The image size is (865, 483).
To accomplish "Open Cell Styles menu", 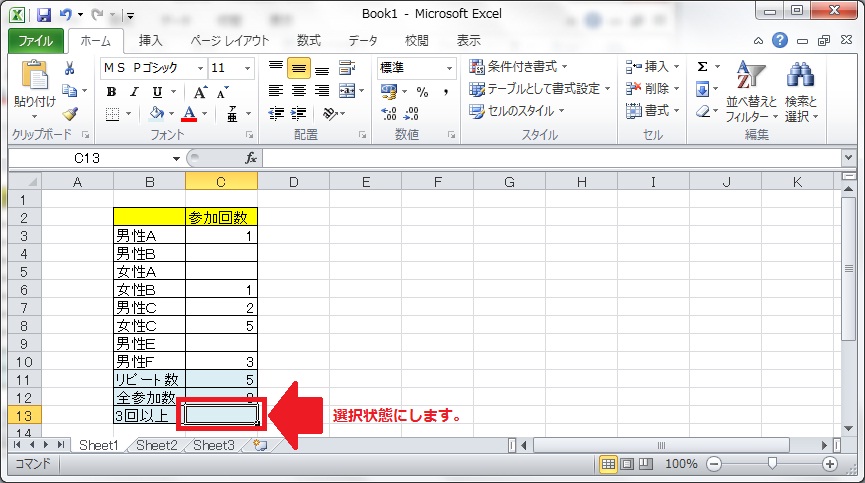I will click(516, 111).
